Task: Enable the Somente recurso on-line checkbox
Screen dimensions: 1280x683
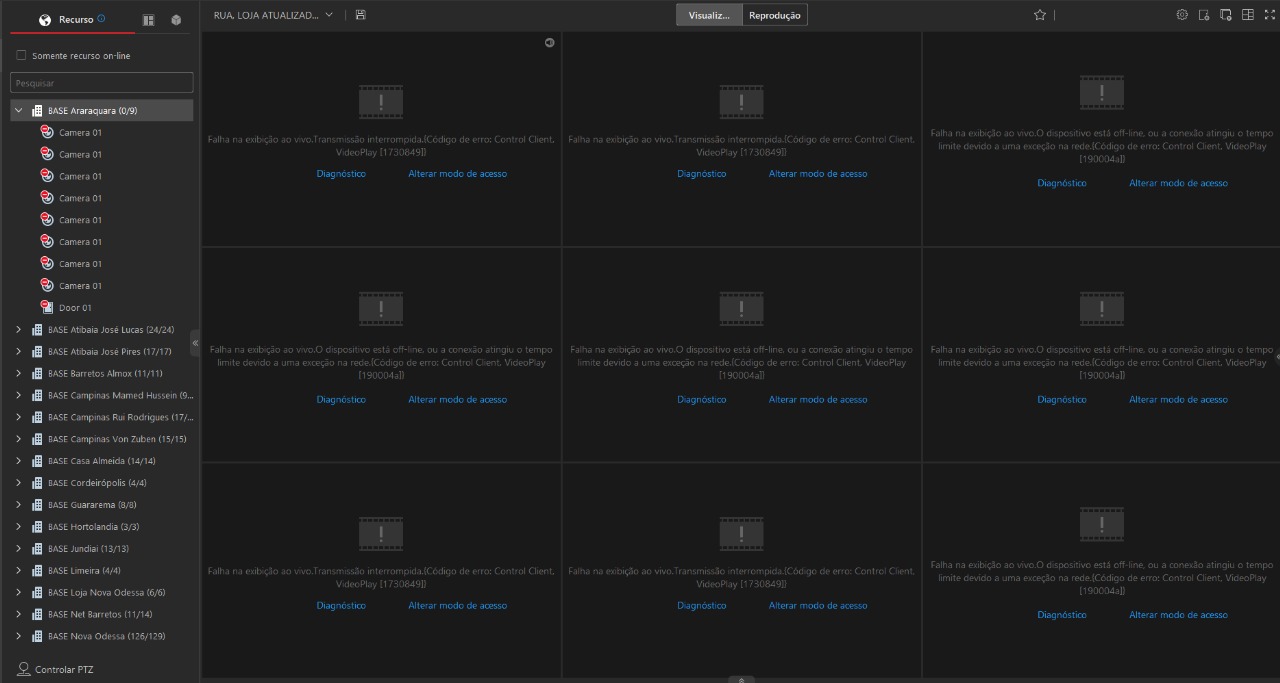Action: point(21,56)
